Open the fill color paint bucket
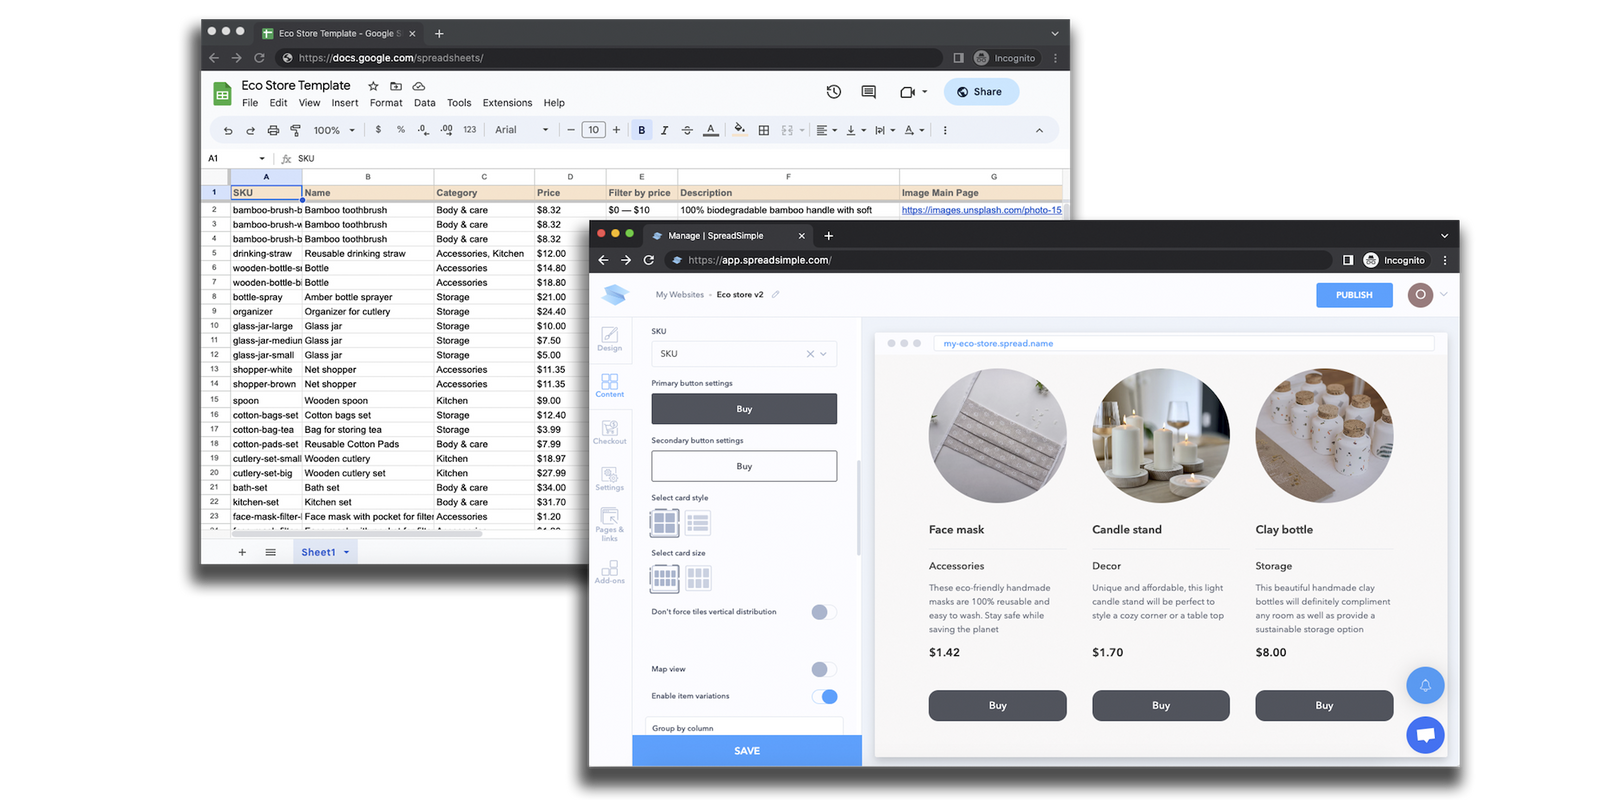The height and width of the screenshot is (800, 1600). click(739, 130)
